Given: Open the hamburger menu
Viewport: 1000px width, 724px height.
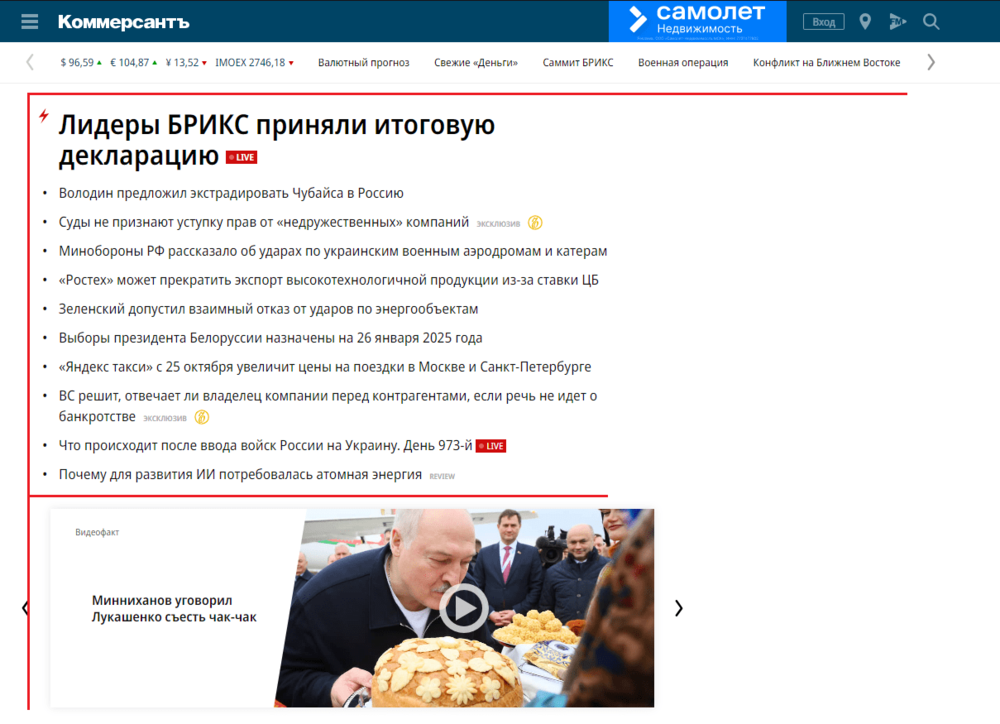Looking at the screenshot, I should point(29,22).
